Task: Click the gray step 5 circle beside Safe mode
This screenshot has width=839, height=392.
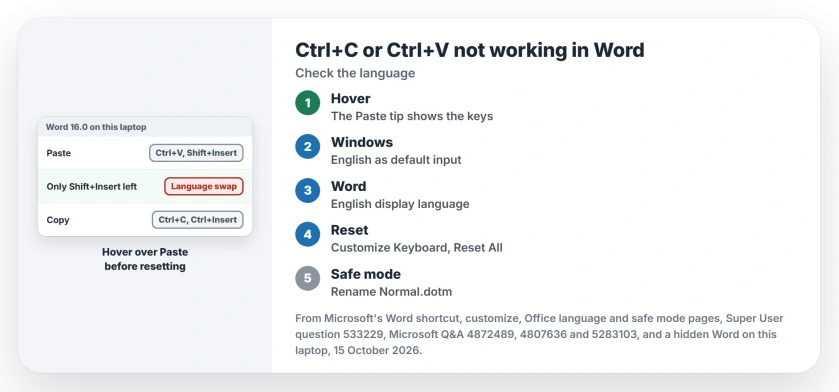Action: (x=308, y=278)
